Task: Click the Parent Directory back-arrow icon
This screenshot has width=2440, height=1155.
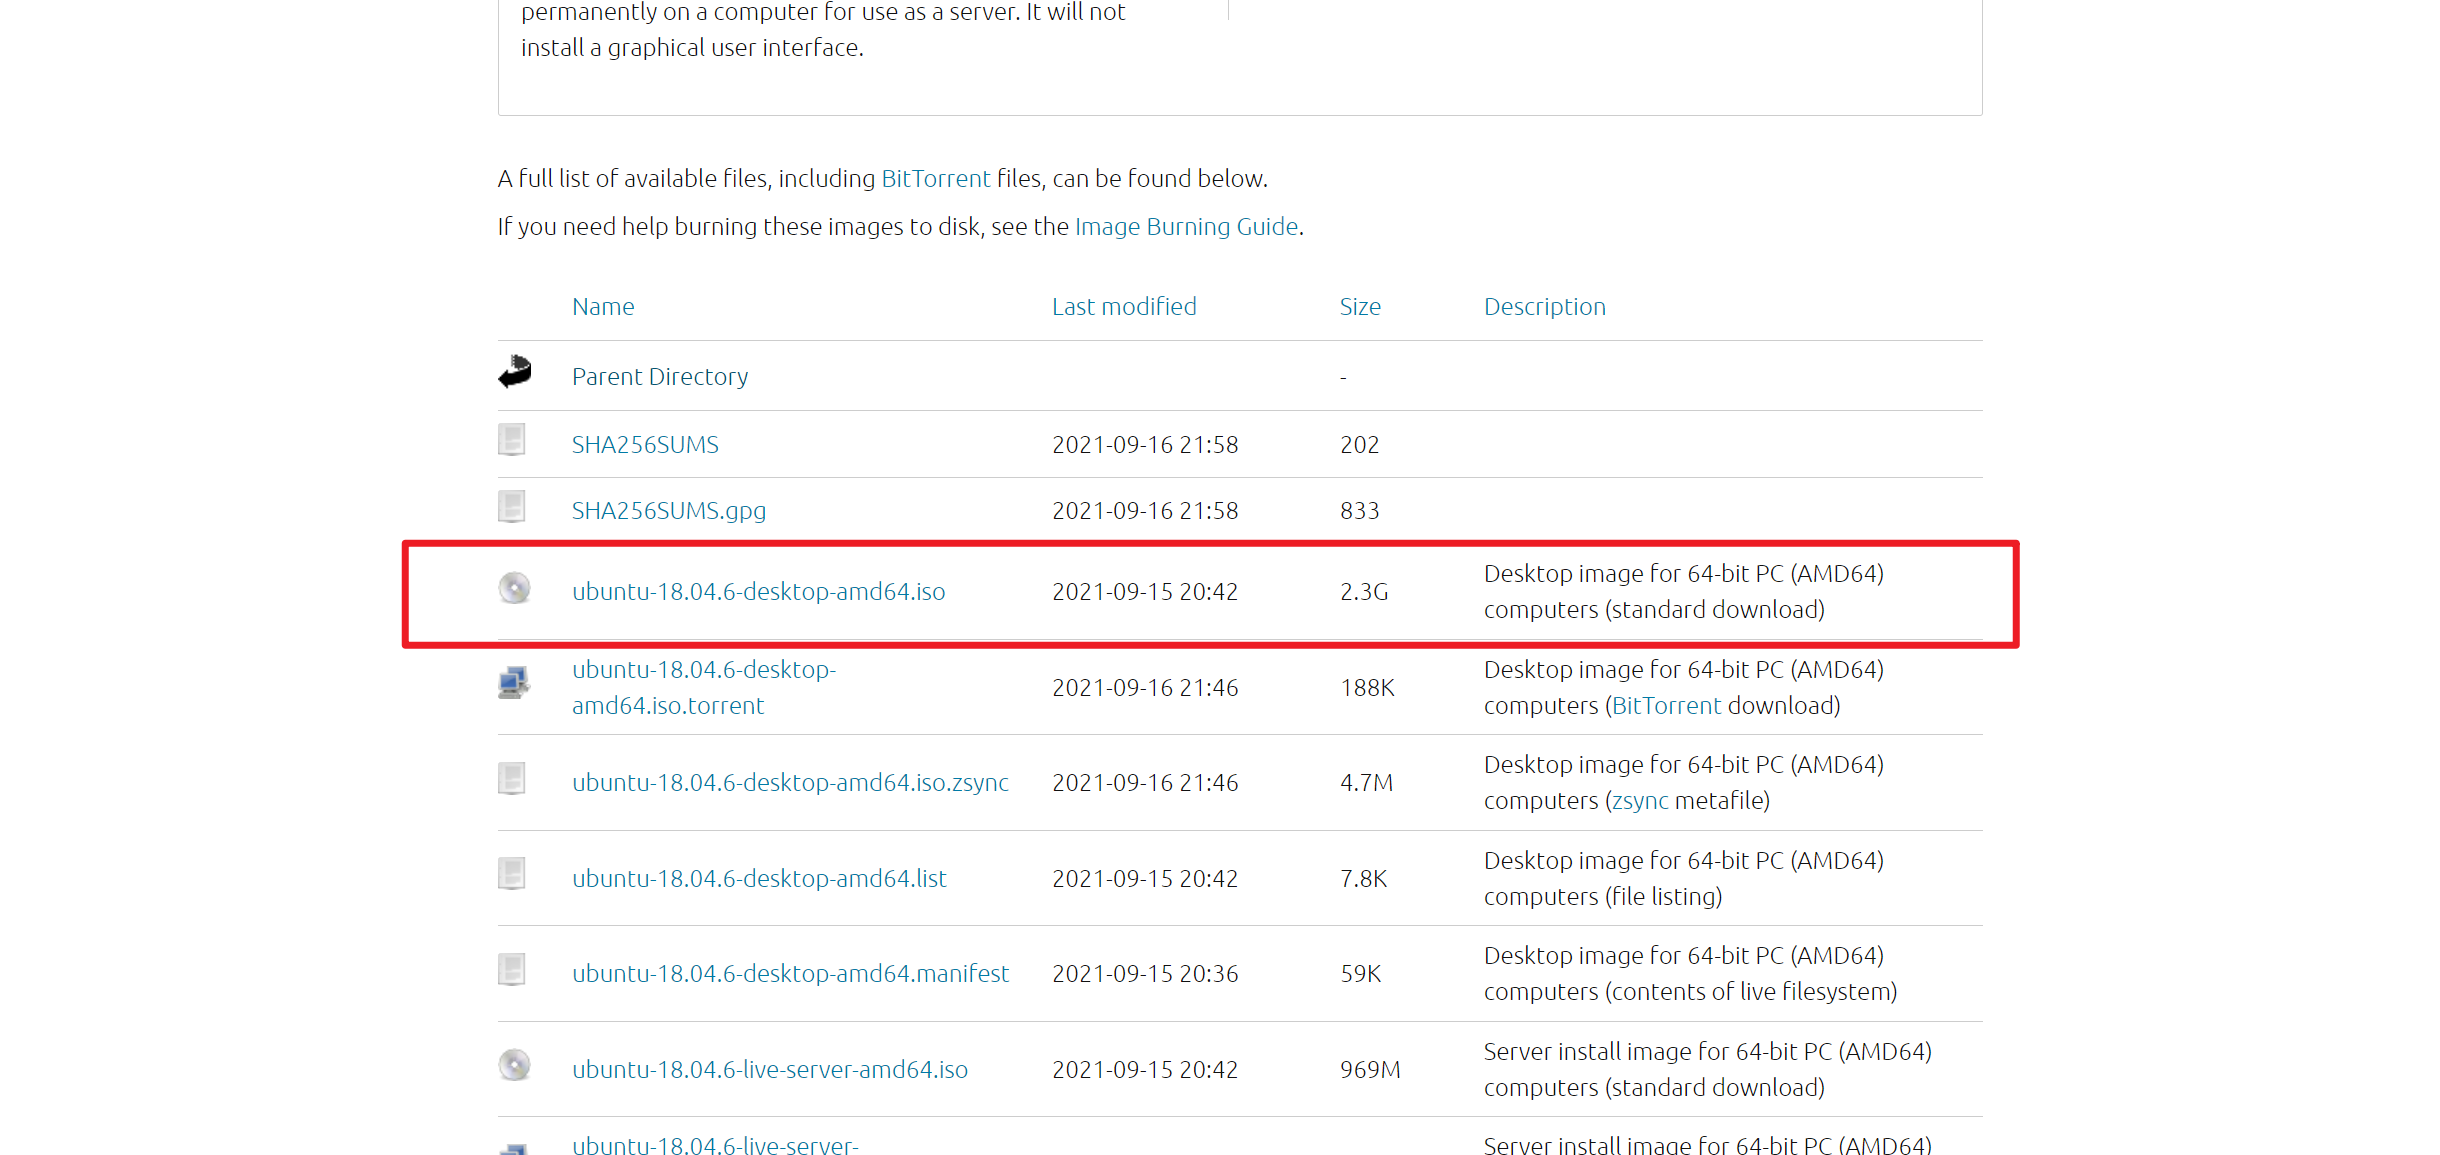Action: coord(514,374)
